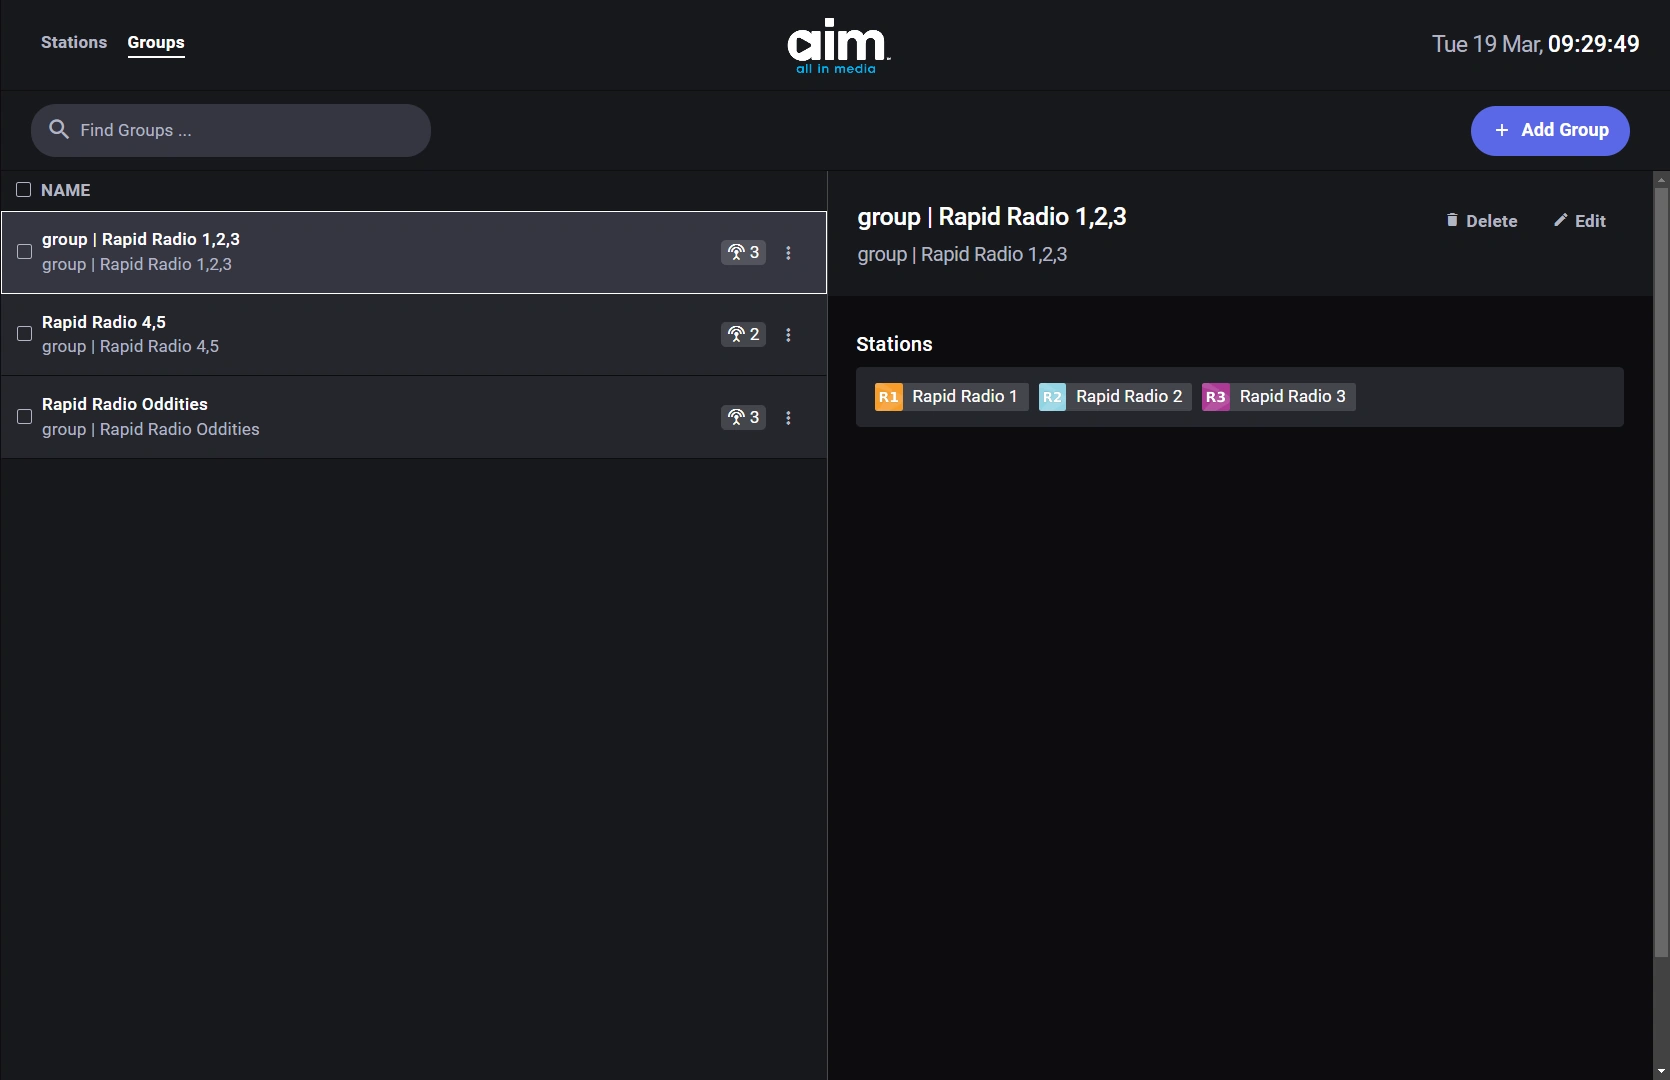Click station count badge on Rapid Radio 1,2,3 row
This screenshot has height=1080, width=1670.
[743, 252]
